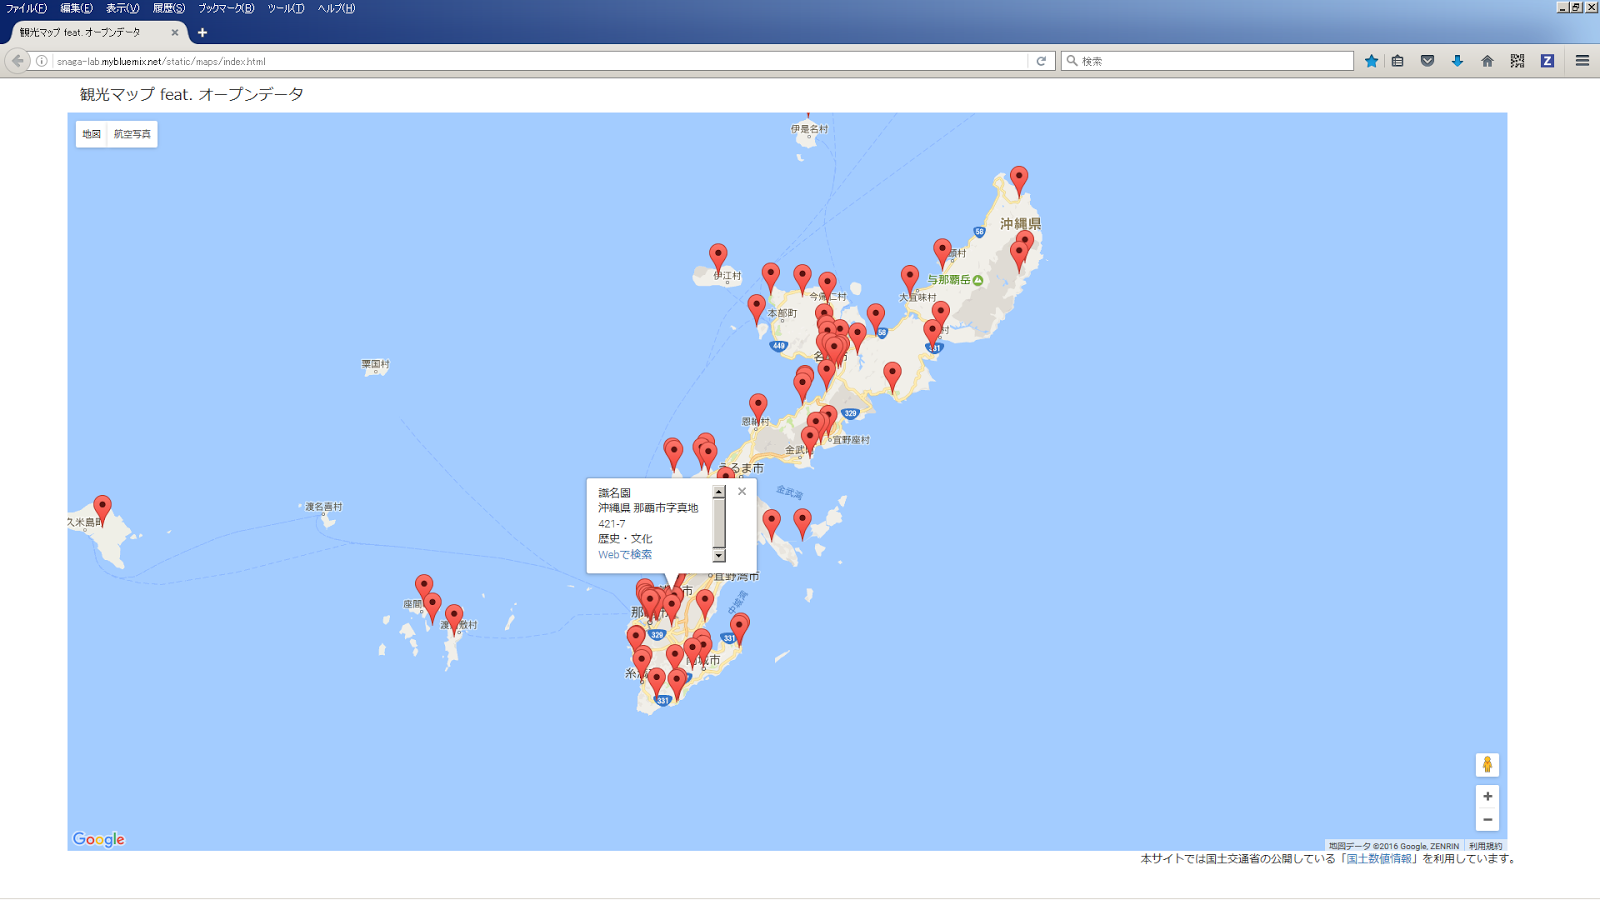Open the ツール menu
Image resolution: width=1600 pixels, height=900 pixels.
[285, 8]
